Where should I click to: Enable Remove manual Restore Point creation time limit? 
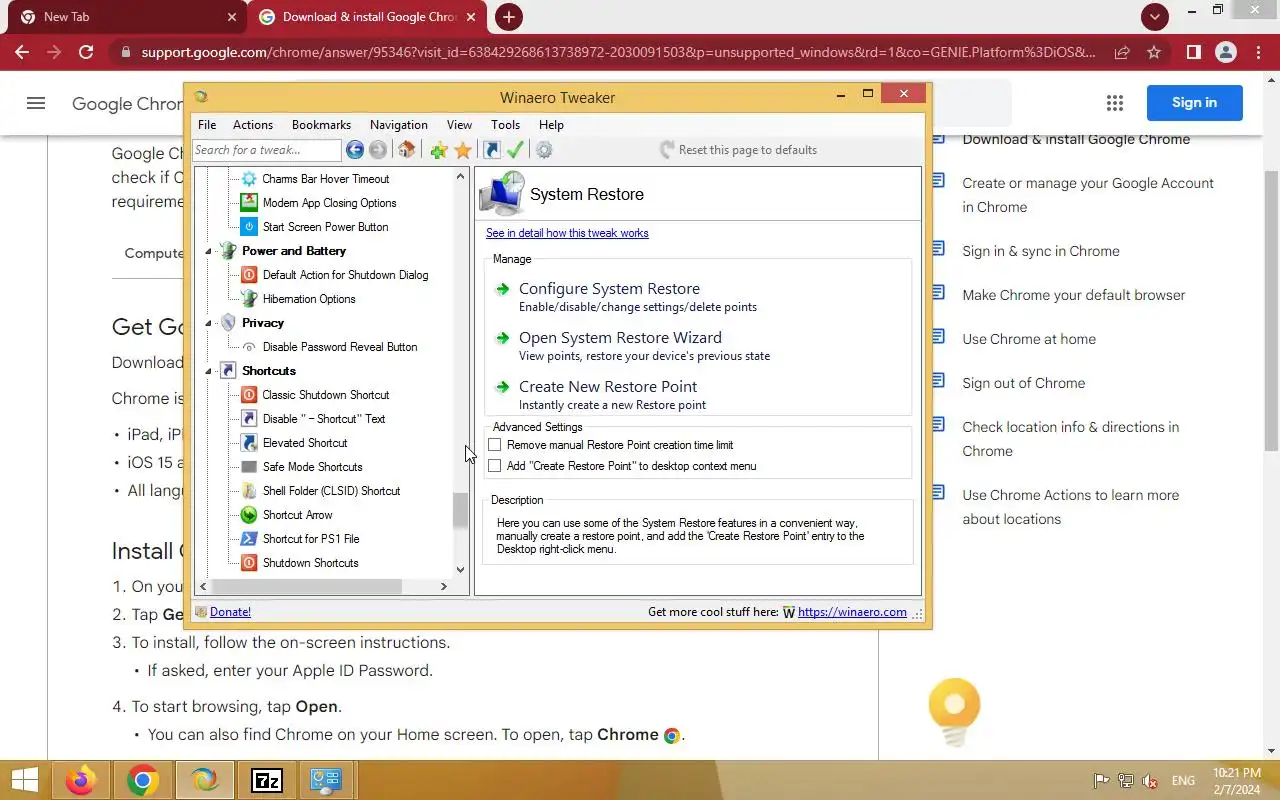494,445
